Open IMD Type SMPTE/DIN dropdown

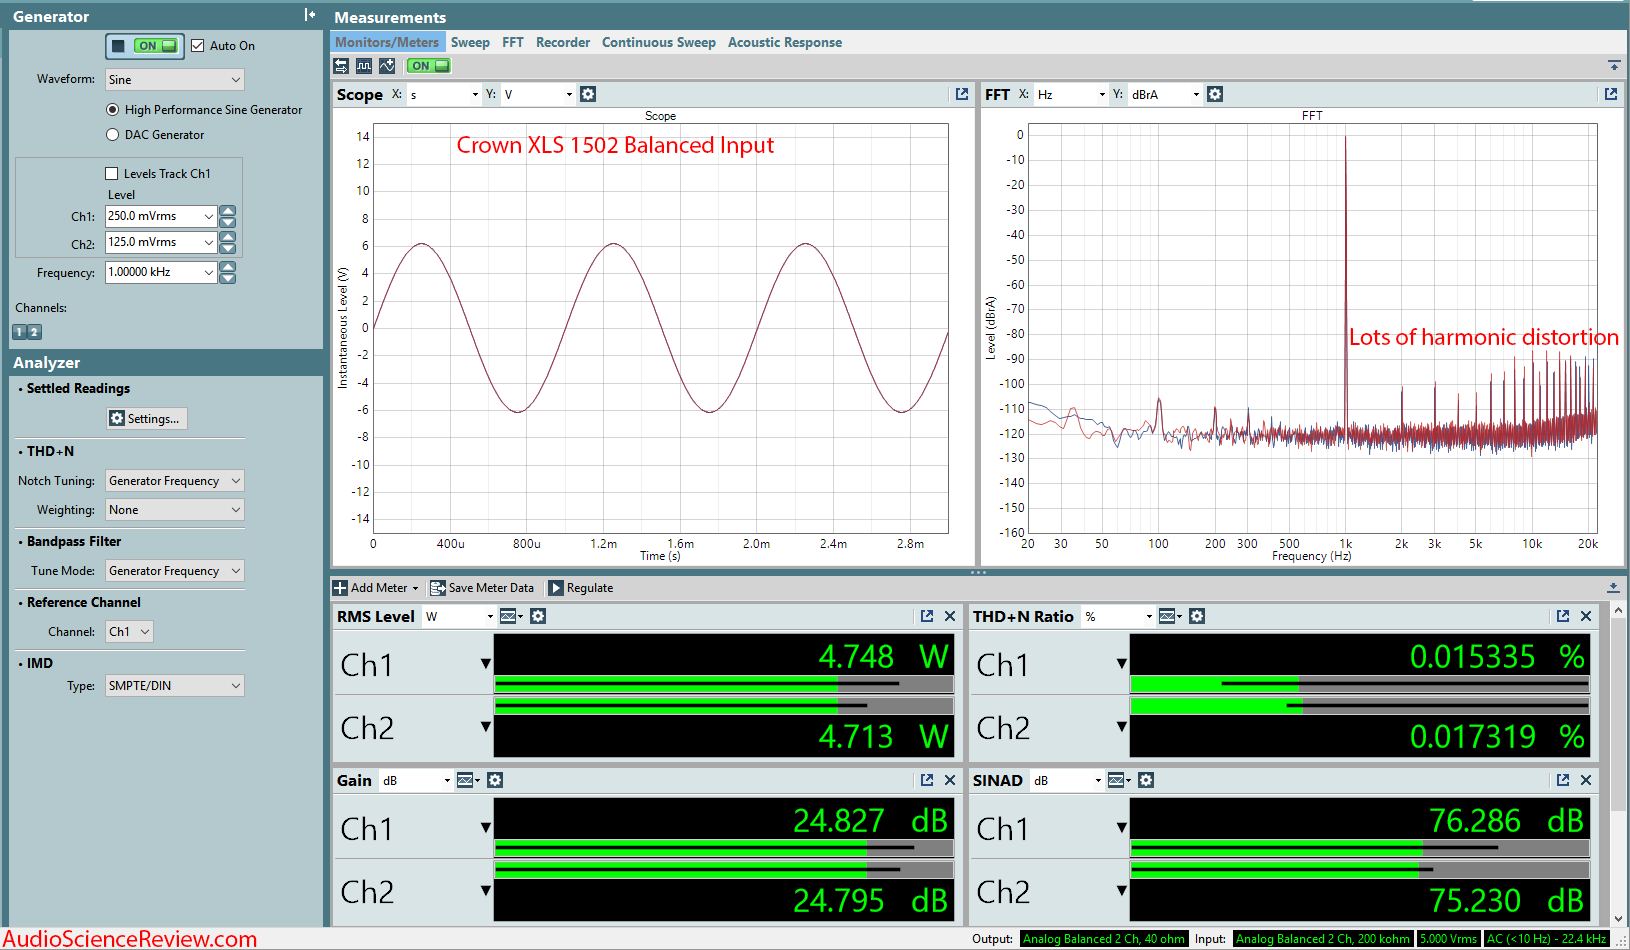click(175, 686)
